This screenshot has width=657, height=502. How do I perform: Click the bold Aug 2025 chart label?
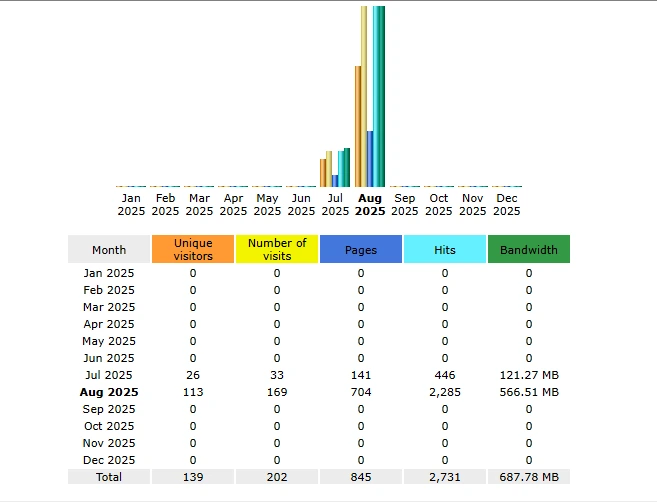pos(370,205)
